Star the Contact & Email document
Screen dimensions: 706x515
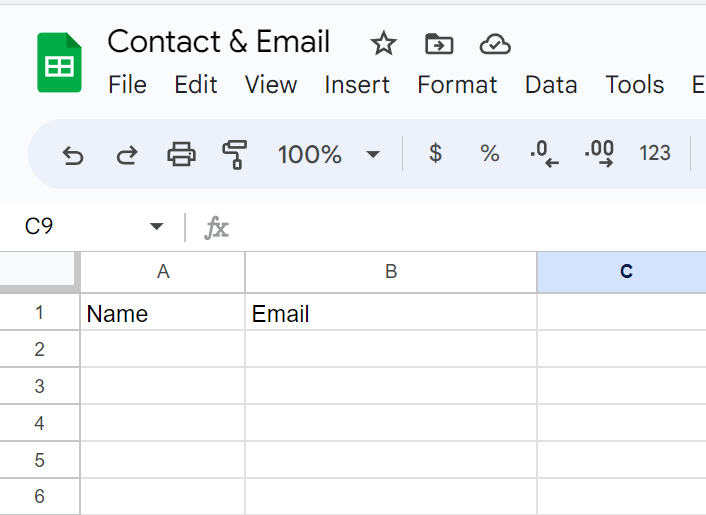(x=383, y=43)
